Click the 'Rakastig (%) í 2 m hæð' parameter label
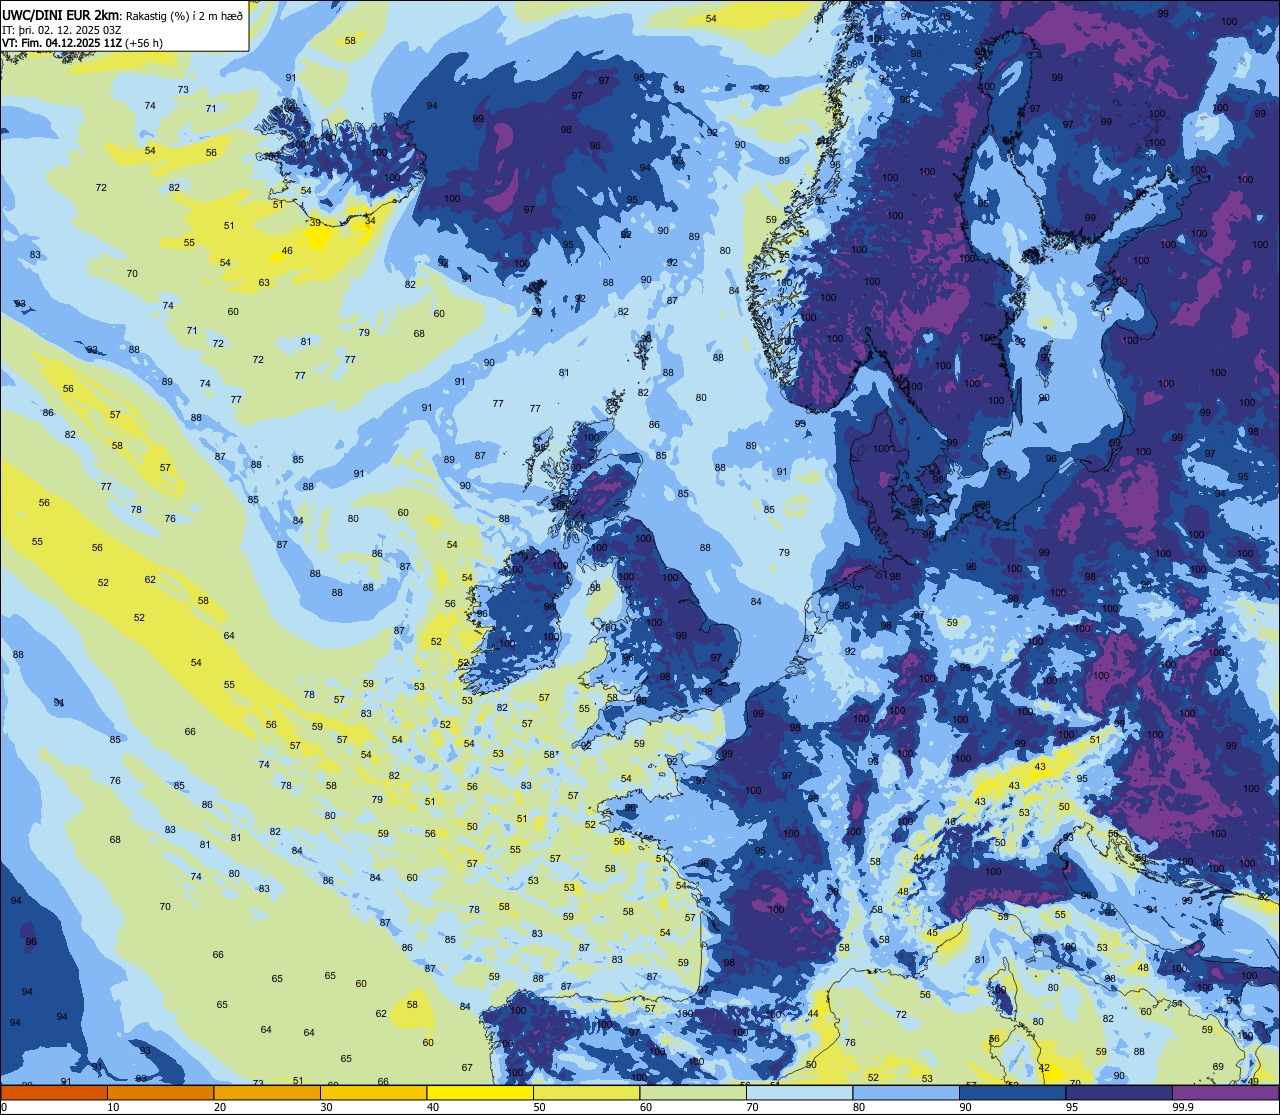 (184, 15)
